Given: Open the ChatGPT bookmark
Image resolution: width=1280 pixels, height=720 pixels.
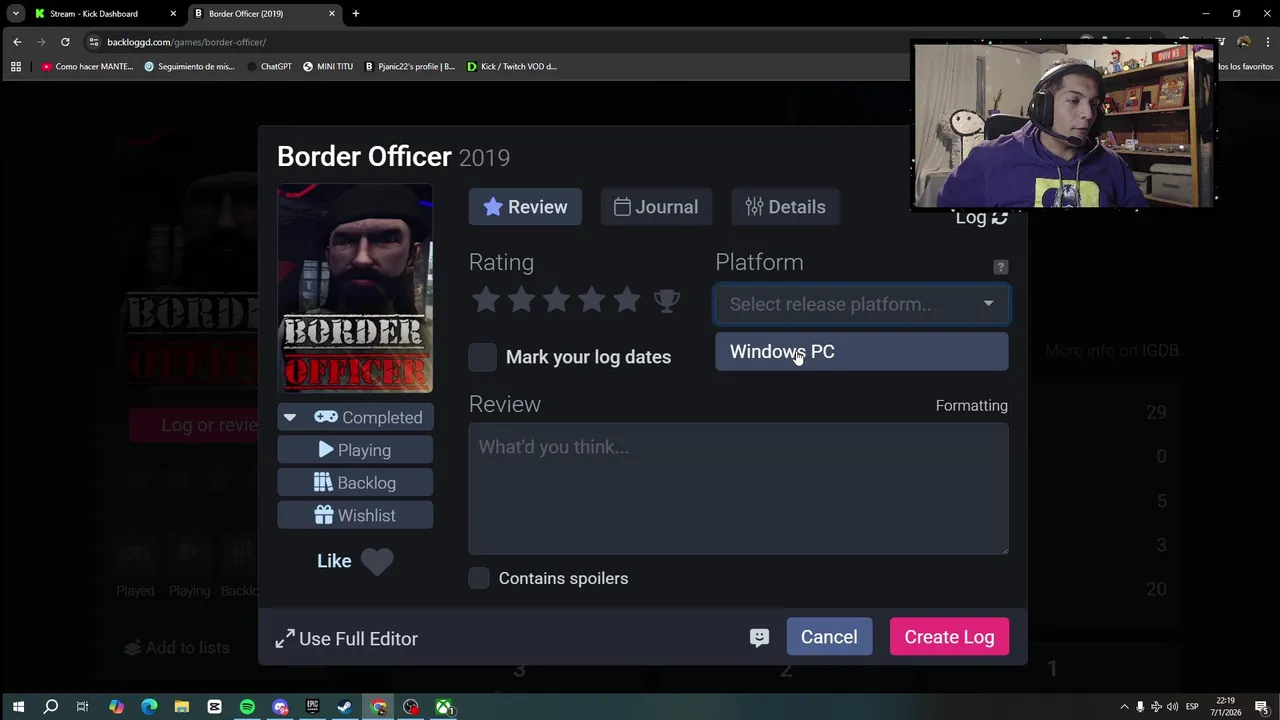Looking at the screenshot, I should click(270, 67).
